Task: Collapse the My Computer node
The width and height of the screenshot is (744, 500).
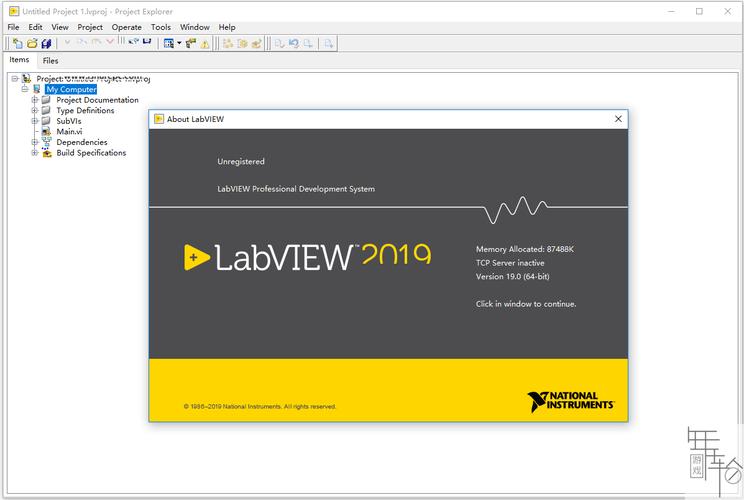Action: tap(25, 89)
